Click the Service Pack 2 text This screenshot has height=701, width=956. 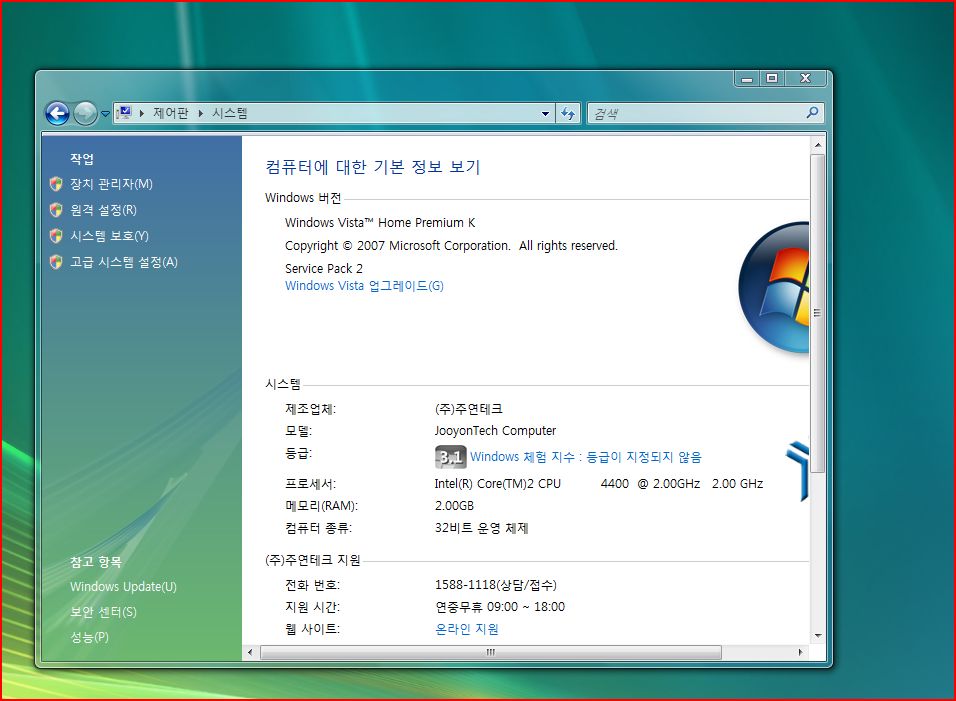click(324, 269)
